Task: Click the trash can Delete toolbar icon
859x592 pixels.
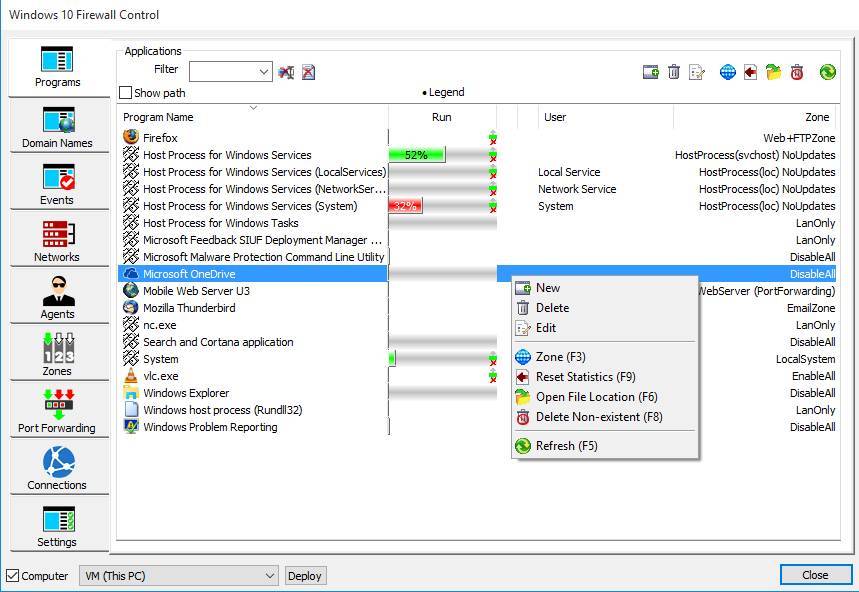Action: pyautogui.click(x=674, y=72)
